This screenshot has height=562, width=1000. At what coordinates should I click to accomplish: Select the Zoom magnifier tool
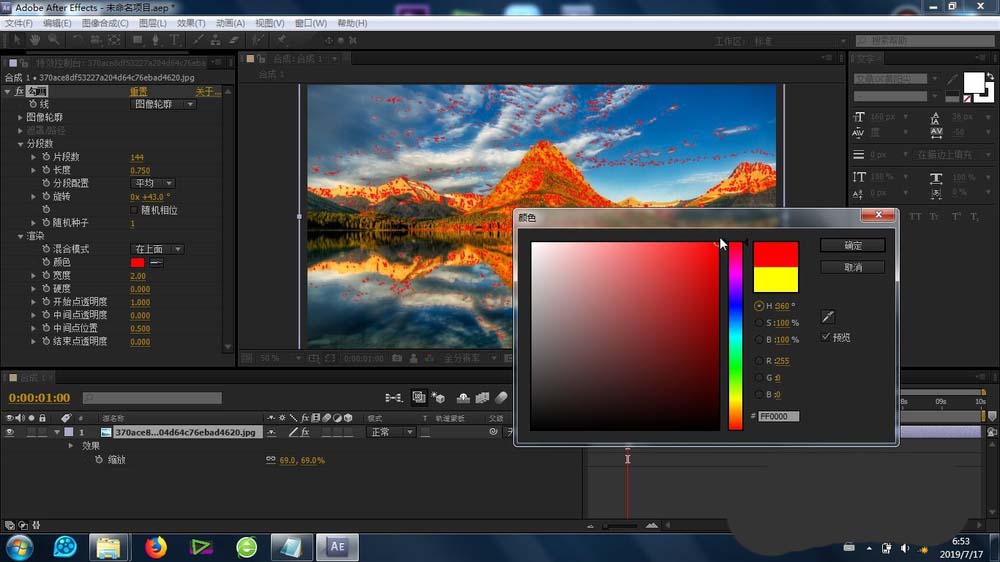point(54,40)
